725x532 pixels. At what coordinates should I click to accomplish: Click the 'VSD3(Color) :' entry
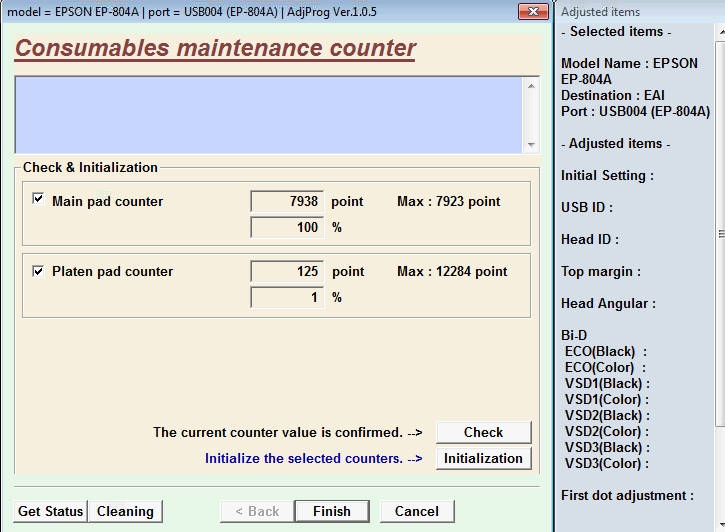(x=607, y=463)
